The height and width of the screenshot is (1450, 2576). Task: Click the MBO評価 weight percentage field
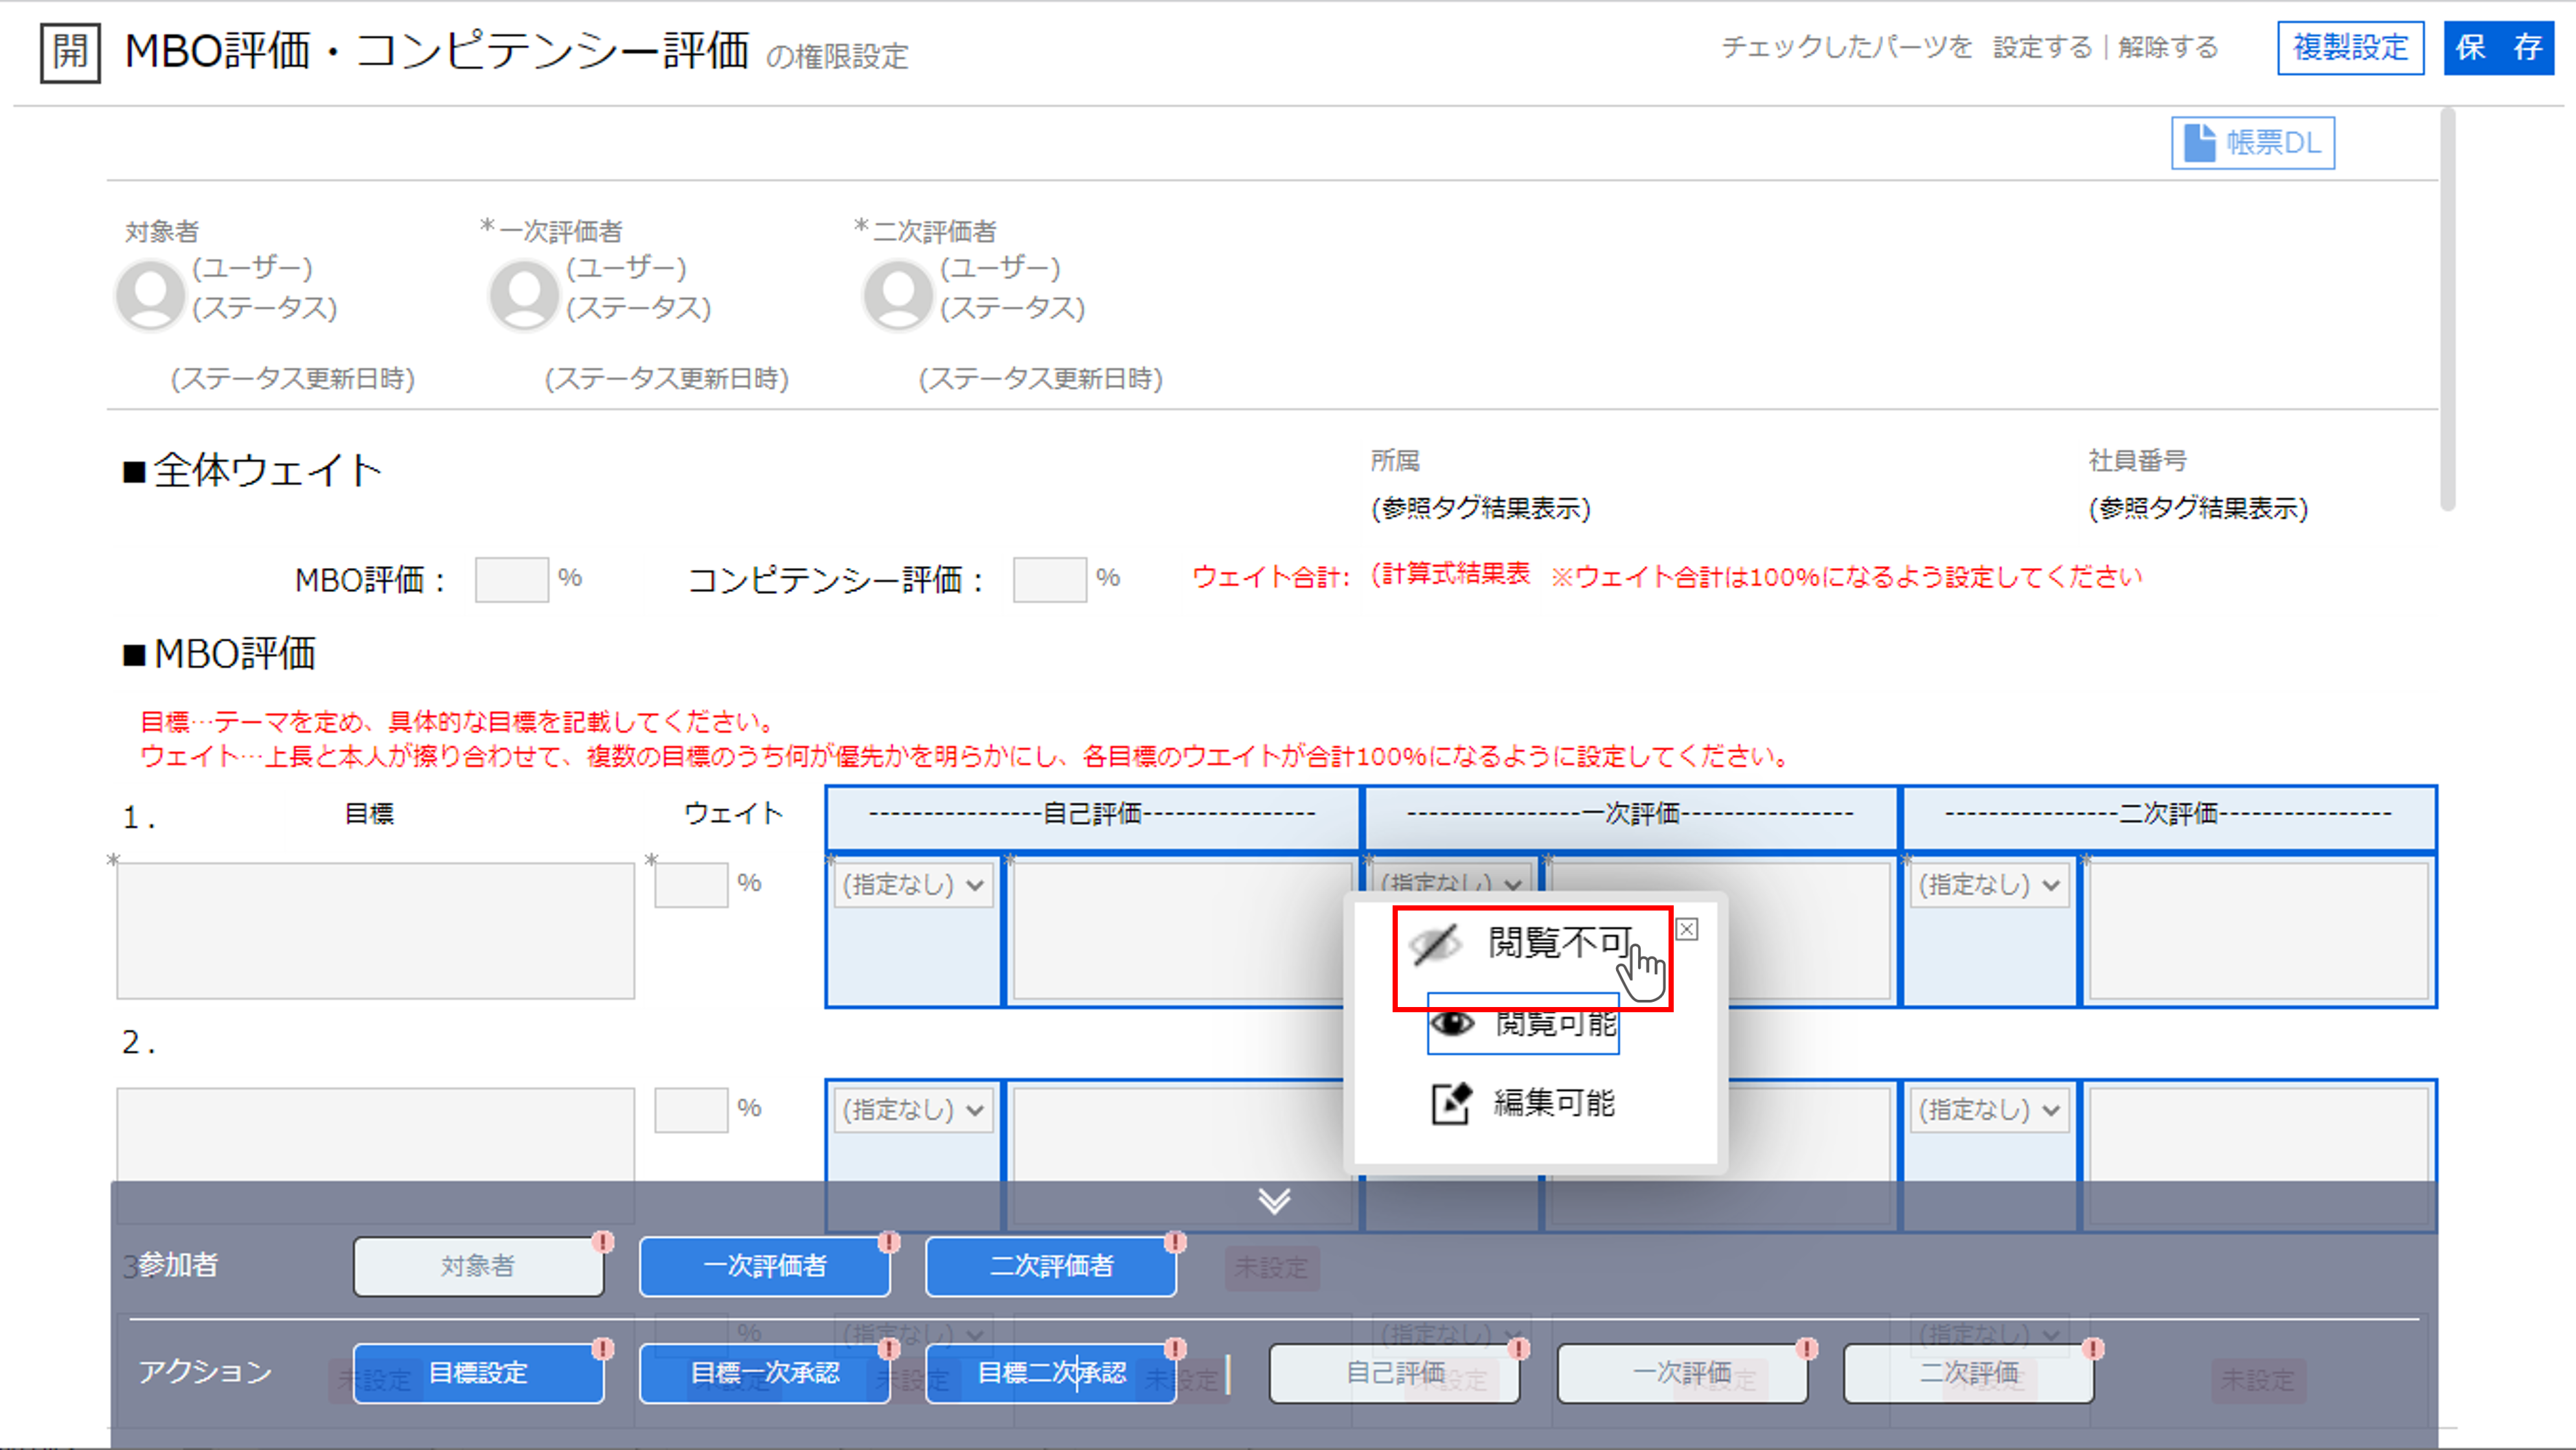pos(511,580)
